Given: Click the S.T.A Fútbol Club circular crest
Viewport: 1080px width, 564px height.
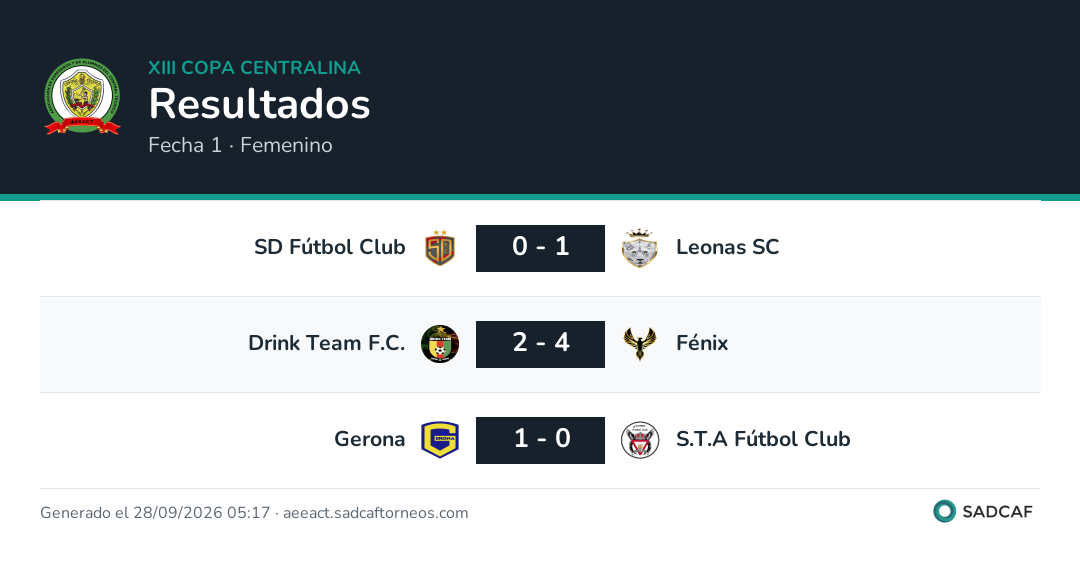Looking at the screenshot, I should pos(640,440).
